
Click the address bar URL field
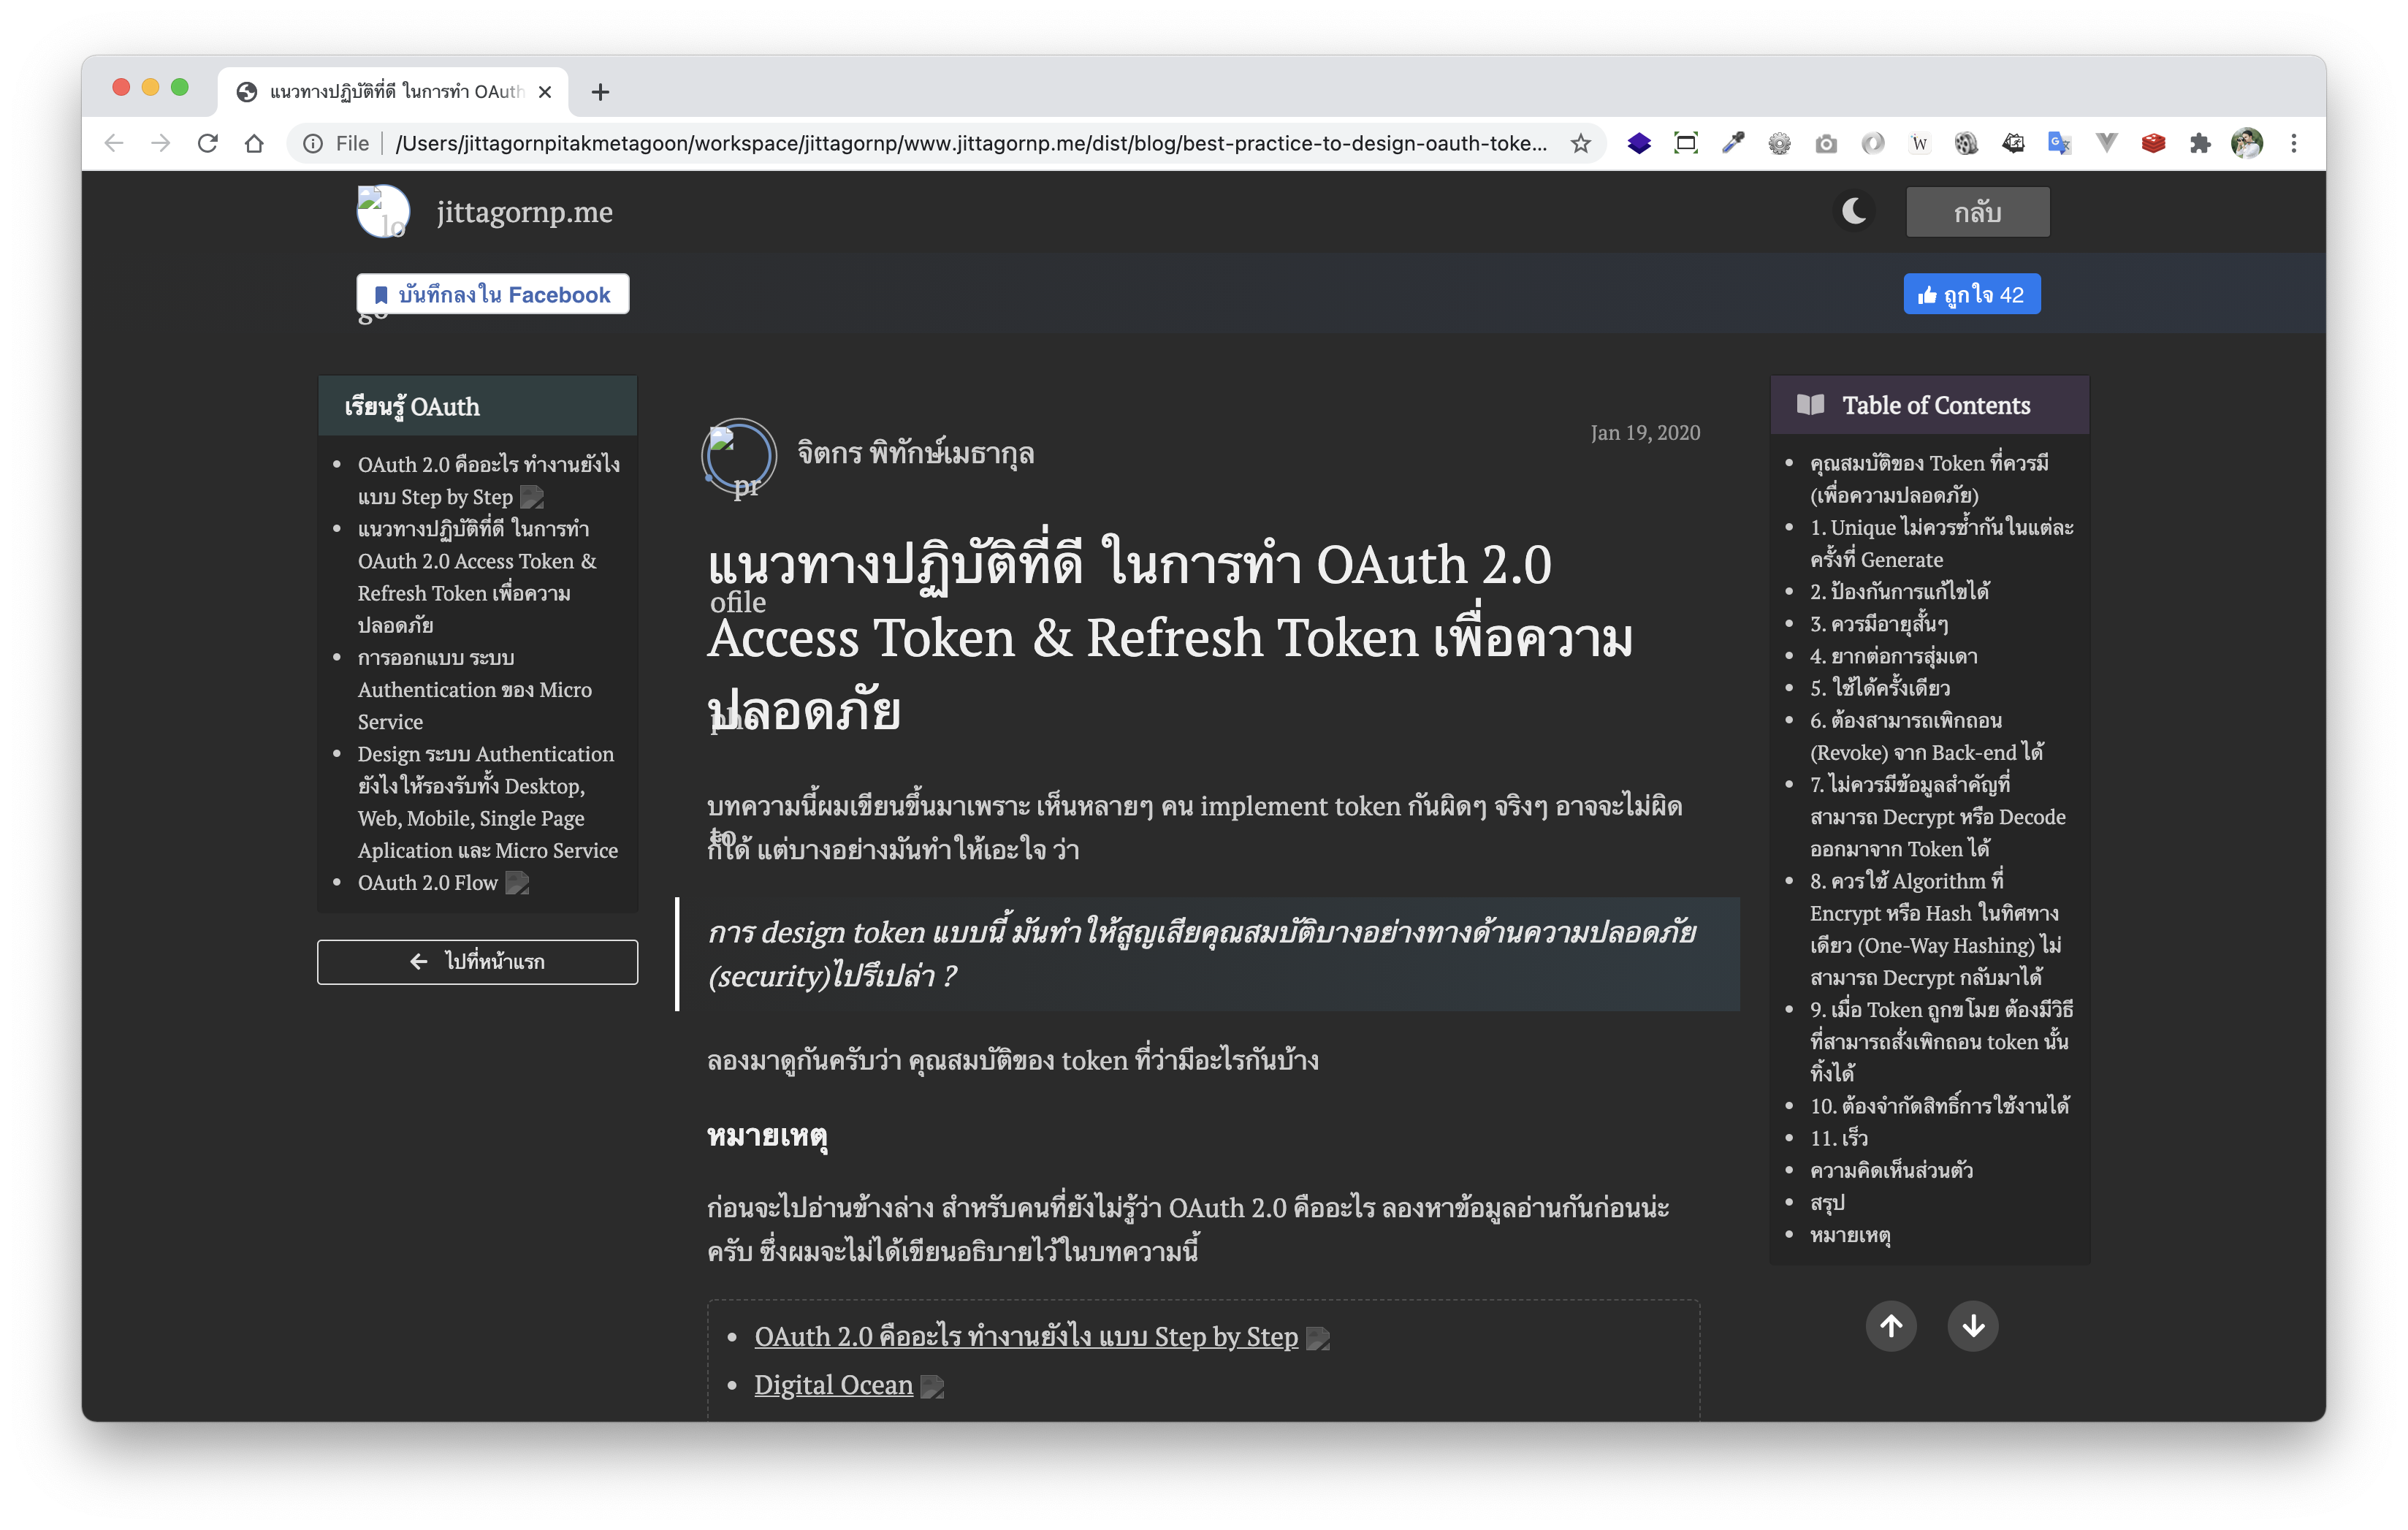click(970, 143)
